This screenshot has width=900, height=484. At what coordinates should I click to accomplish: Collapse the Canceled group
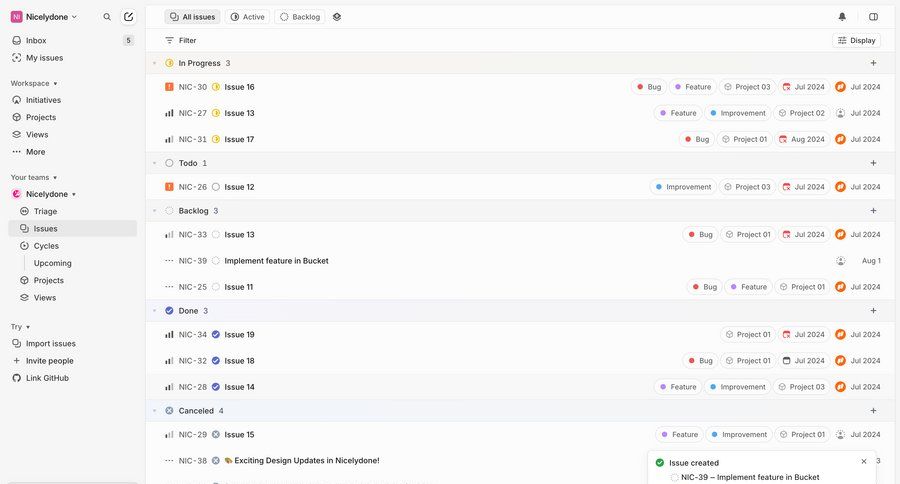pos(154,411)
